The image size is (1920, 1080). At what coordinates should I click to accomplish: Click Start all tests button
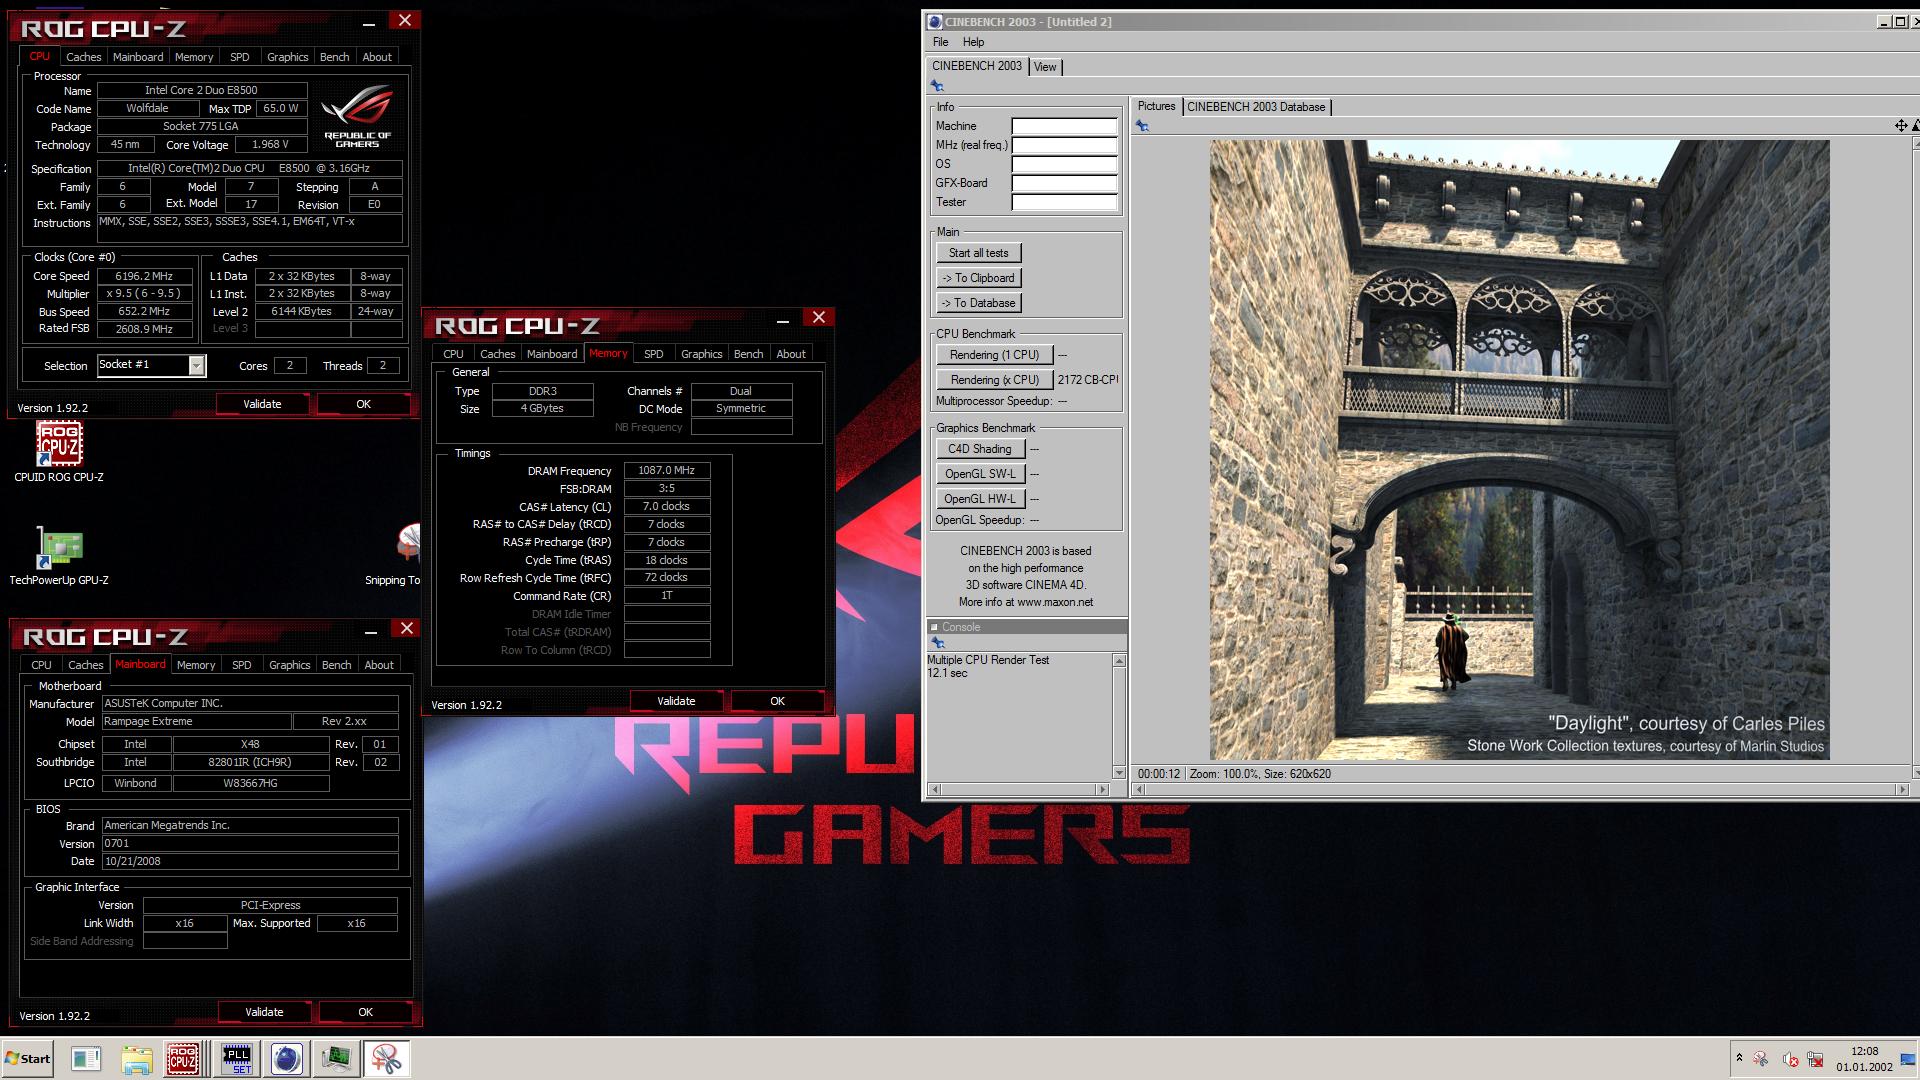click(978, 253)
